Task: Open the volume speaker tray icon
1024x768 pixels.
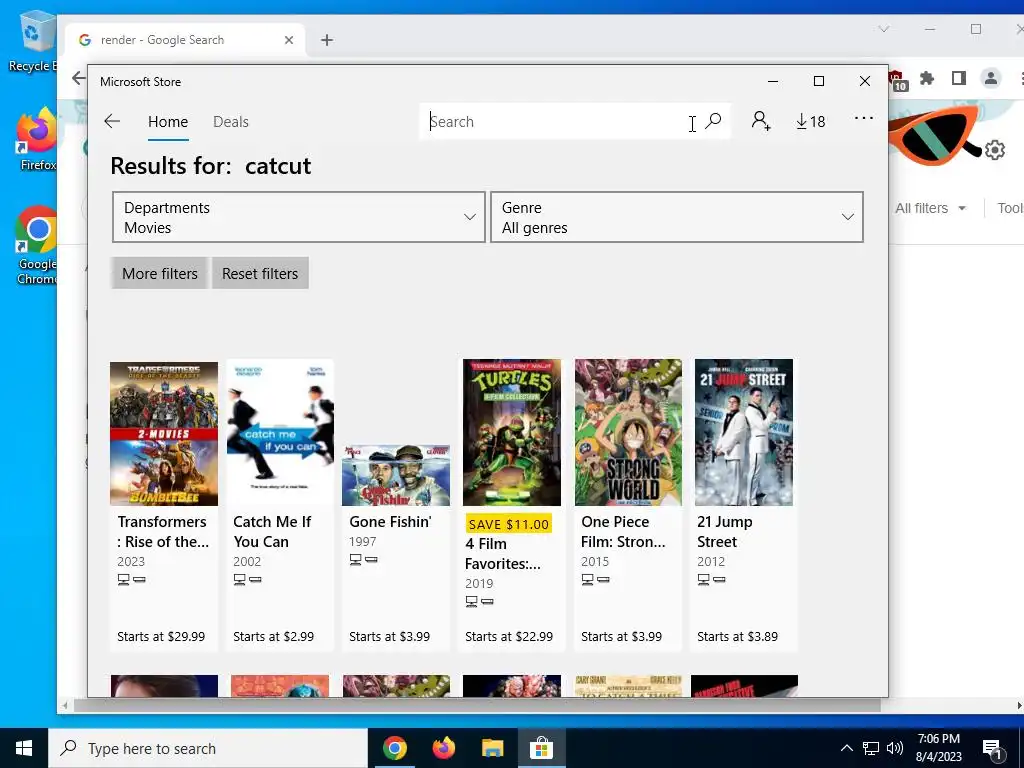Action: (895, 748)
